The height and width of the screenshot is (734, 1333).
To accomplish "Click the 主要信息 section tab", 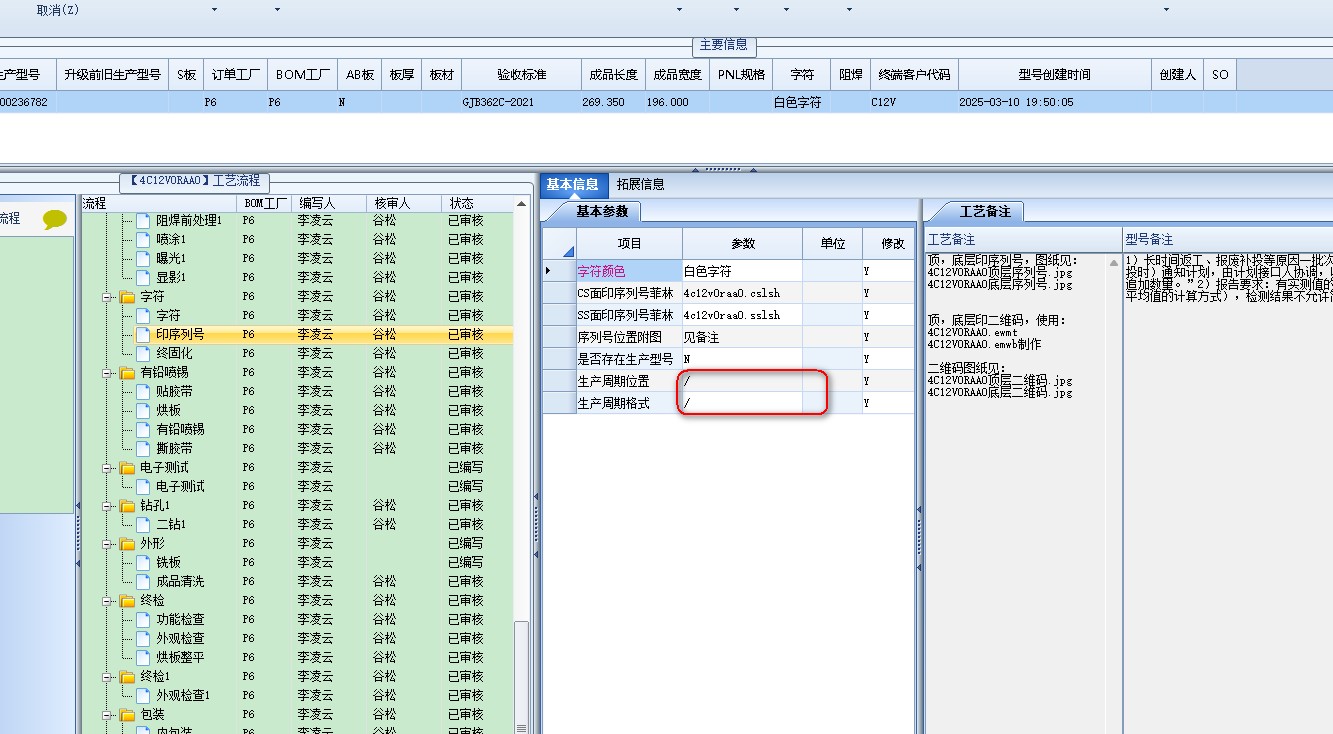I will pyautogui.click(x=723, y=45).
